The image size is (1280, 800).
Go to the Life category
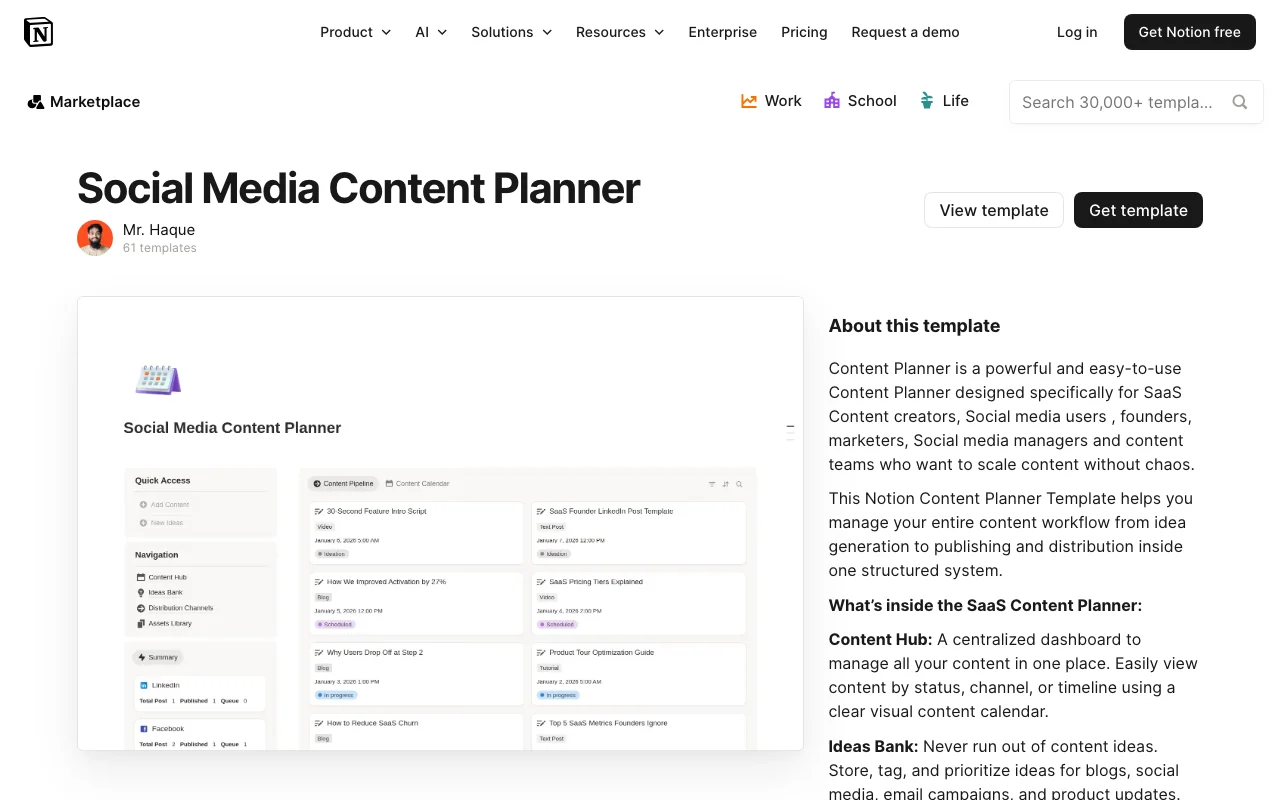(x=944, y=101)
